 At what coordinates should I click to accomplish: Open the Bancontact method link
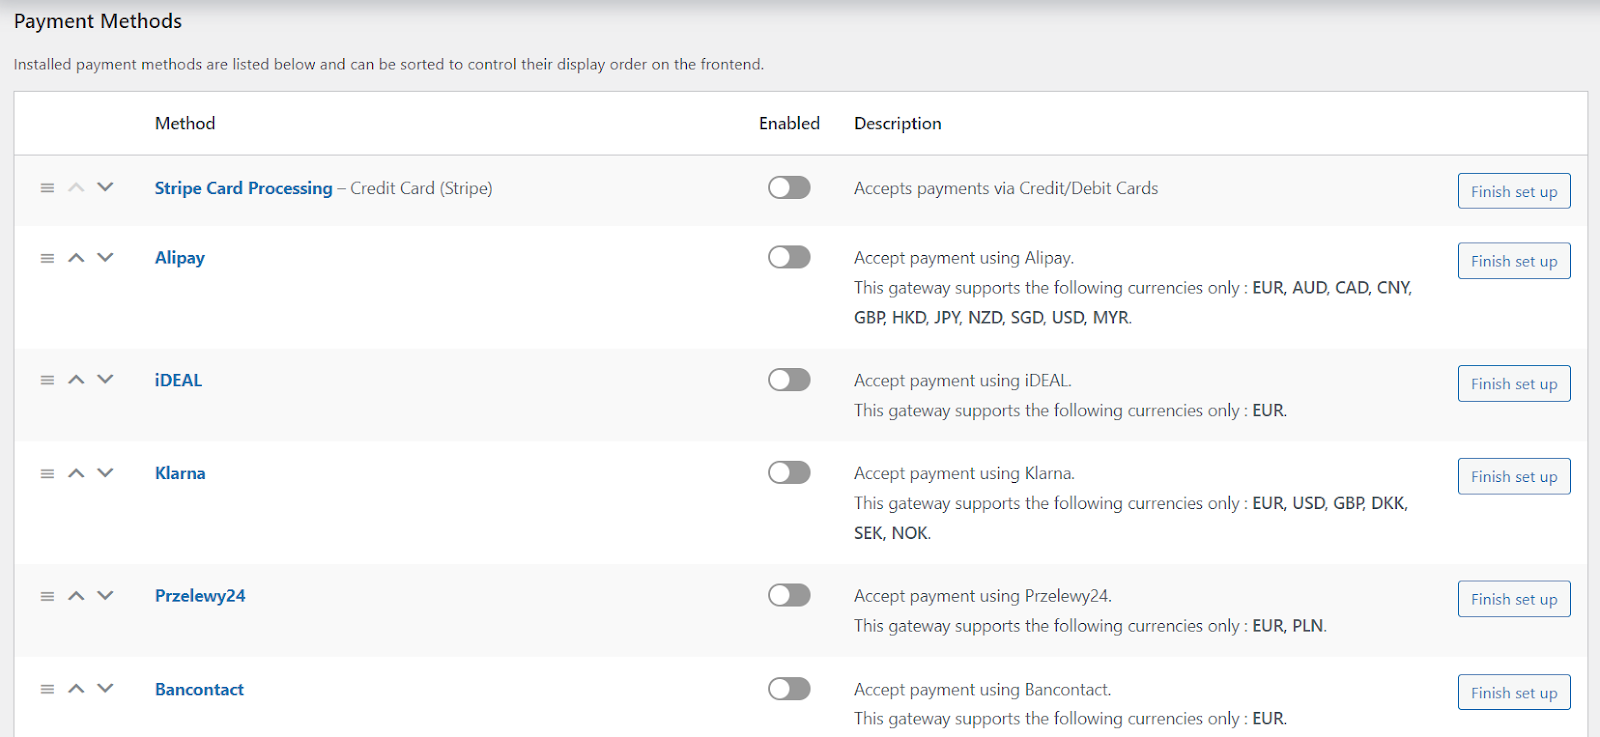[x=199, y=689]
